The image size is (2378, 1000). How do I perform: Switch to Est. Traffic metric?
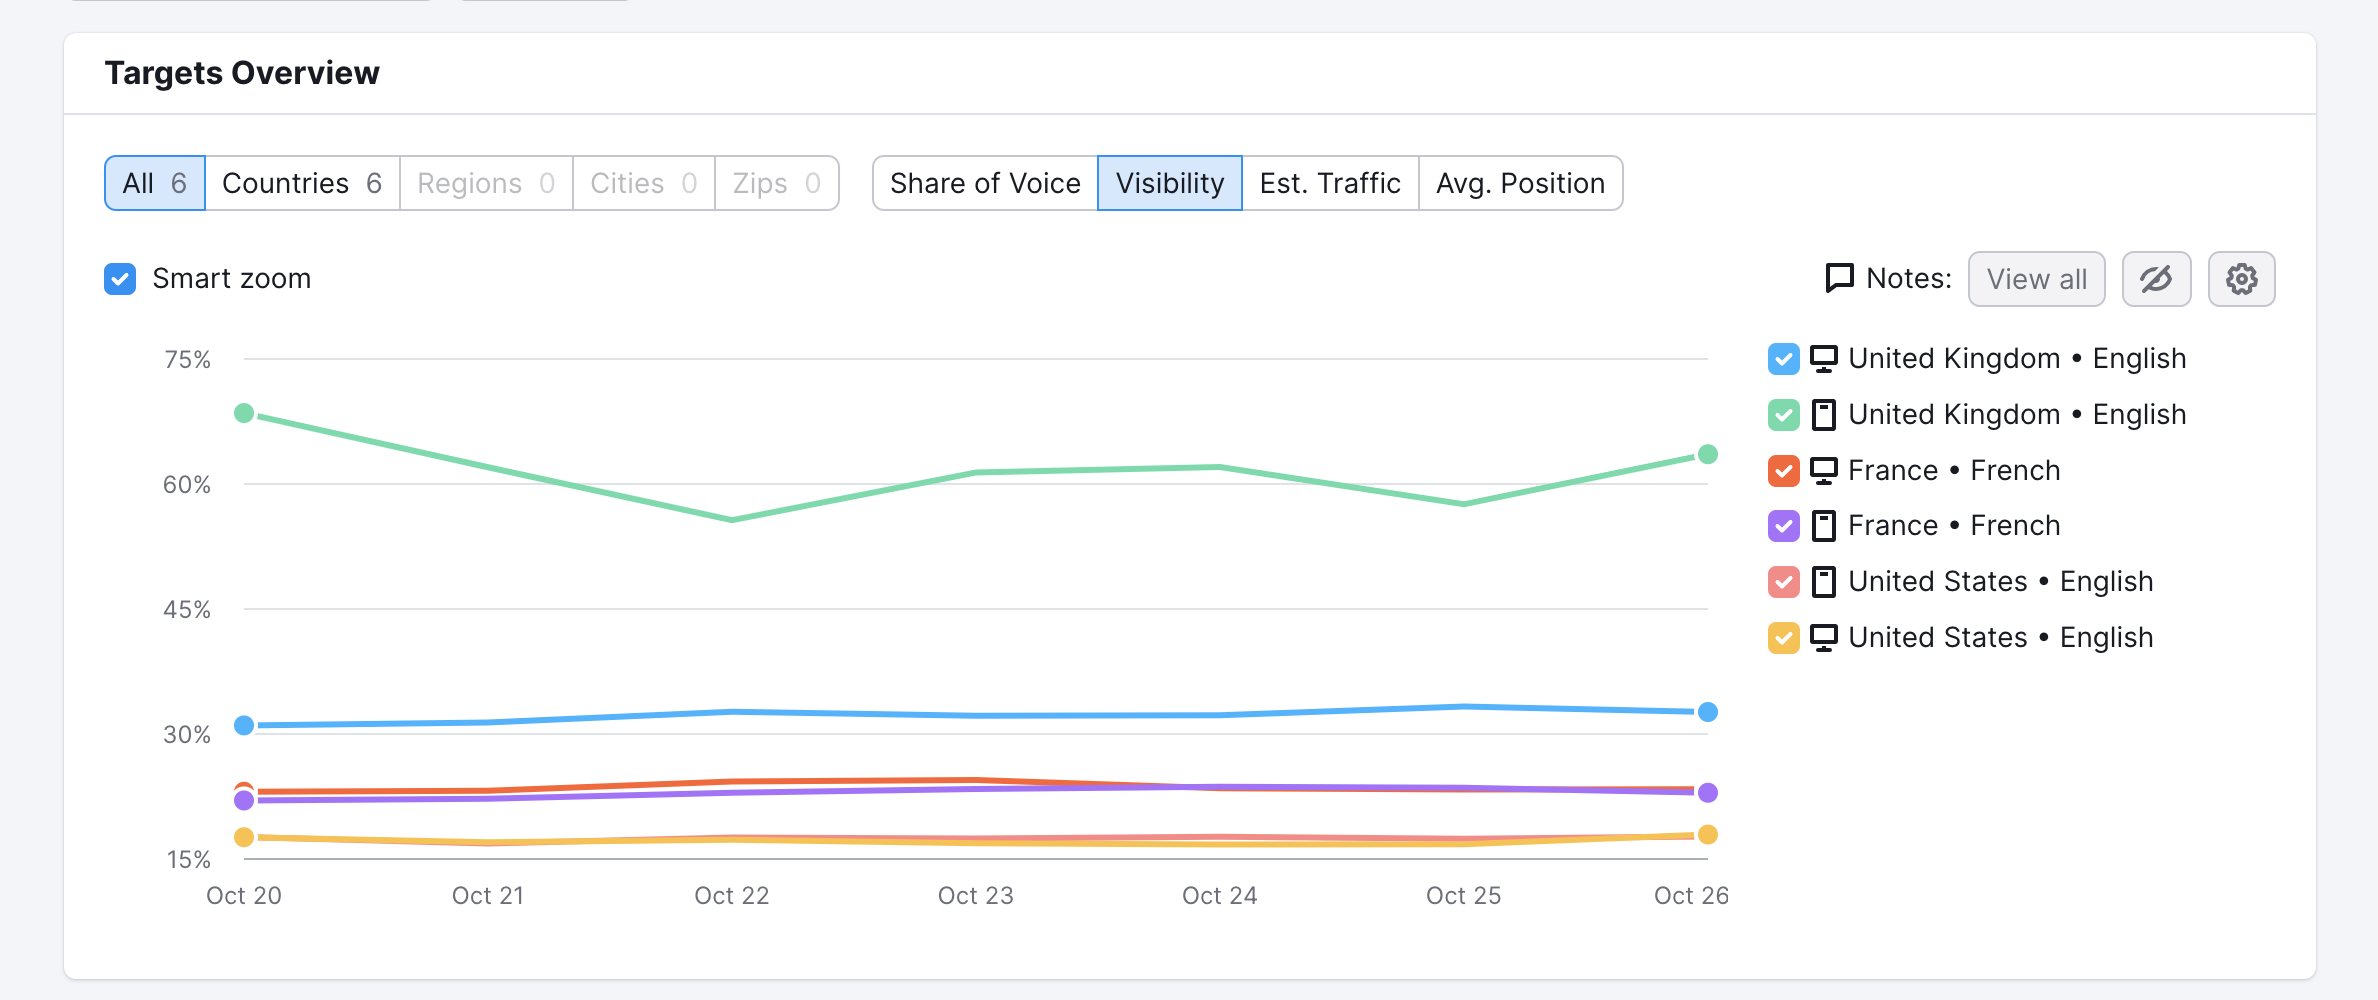(1329, 183)
